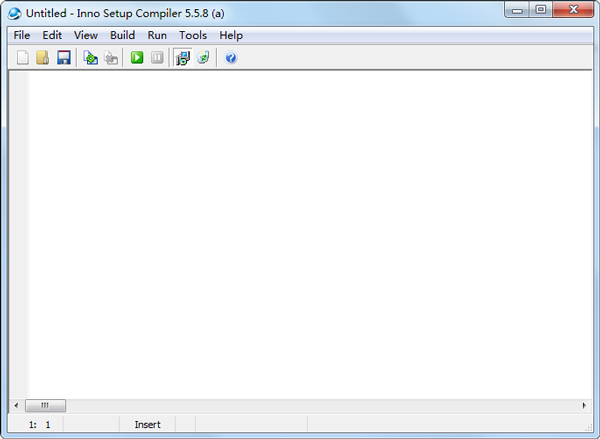Maximize the Inno Setup Compiler window
The width and height of the screenshot is (600, 439).
541,10
